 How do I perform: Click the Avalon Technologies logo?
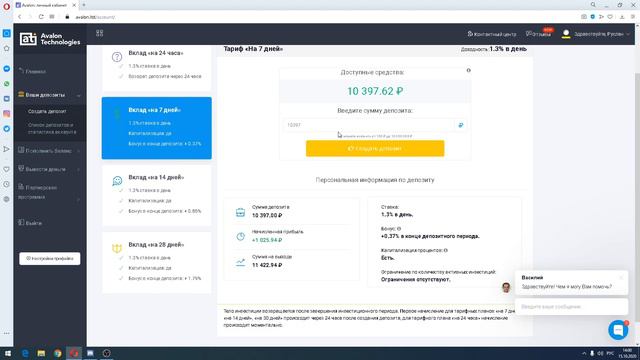50,39
